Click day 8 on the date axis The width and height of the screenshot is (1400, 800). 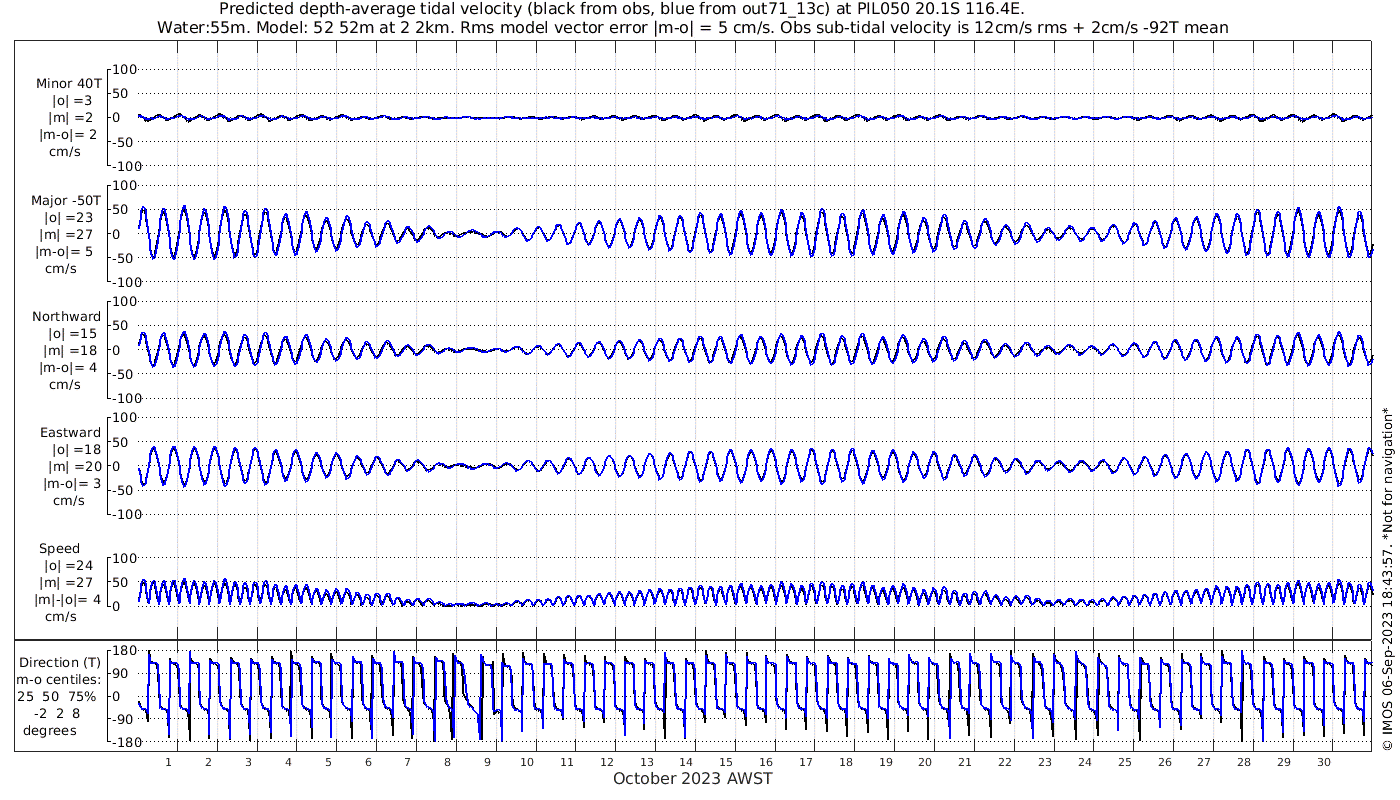[447, 762]
